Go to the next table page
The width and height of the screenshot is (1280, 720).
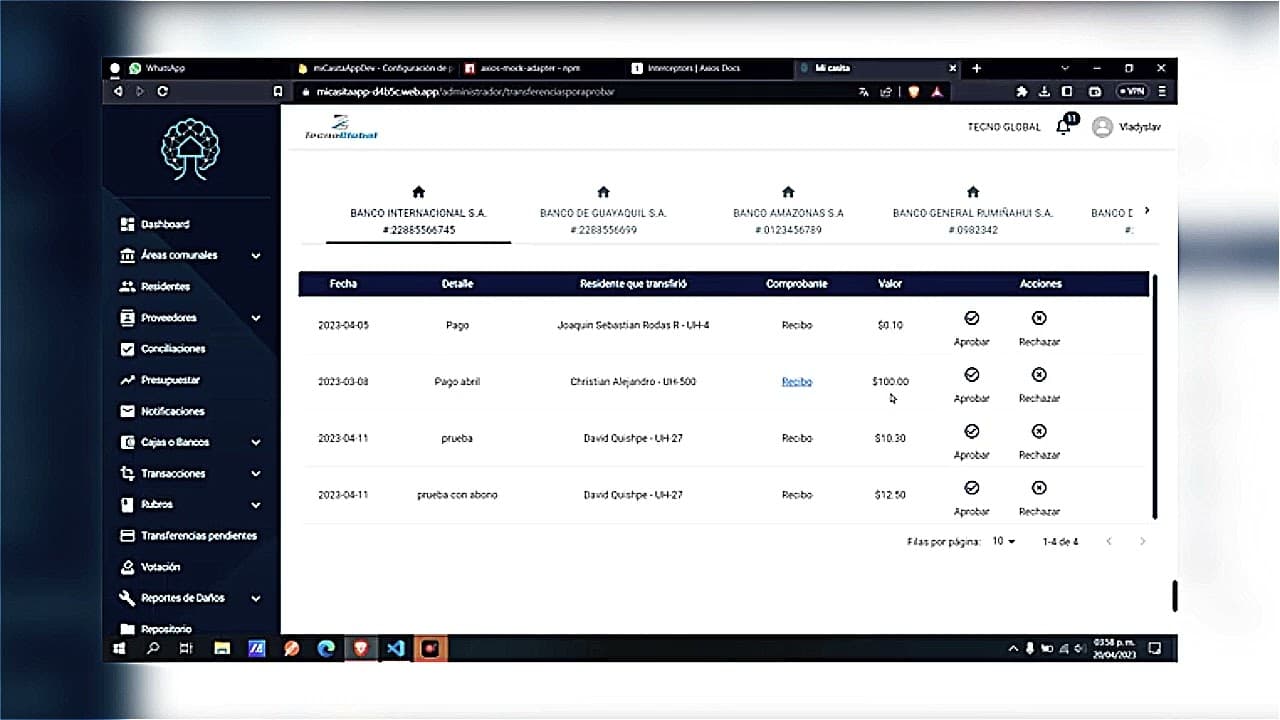click(1142, 541)
